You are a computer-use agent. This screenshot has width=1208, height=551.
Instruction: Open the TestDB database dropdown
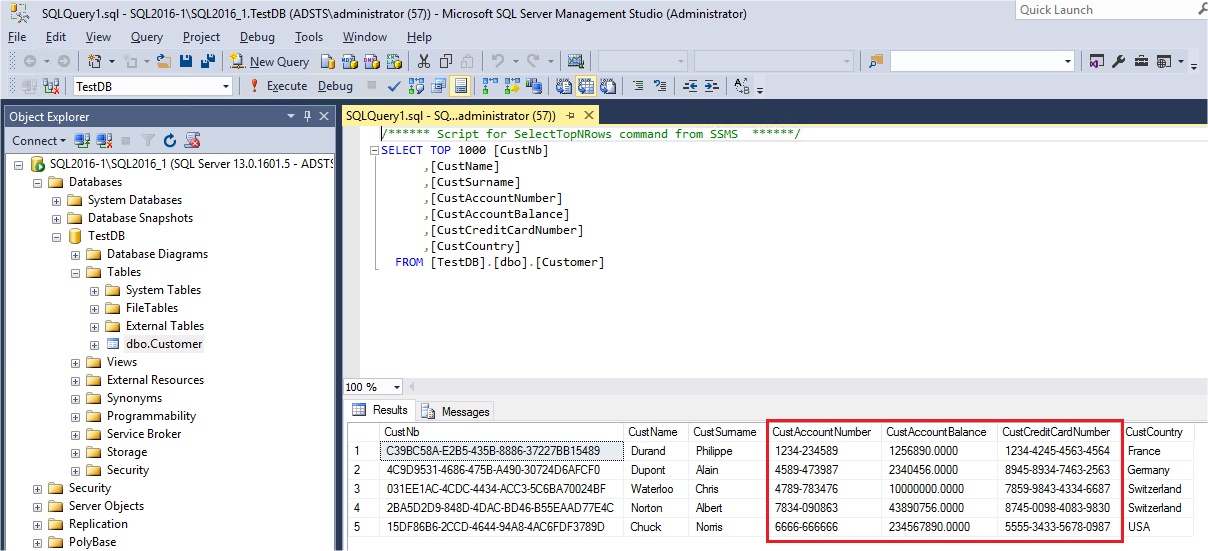point(226,87)
